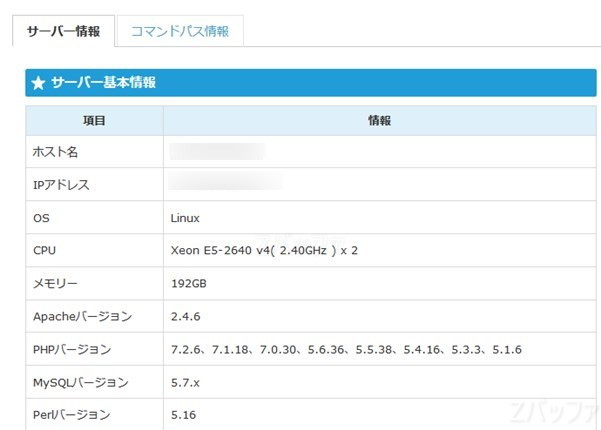Click PHP version 7.2.6 text

(186, 350)
